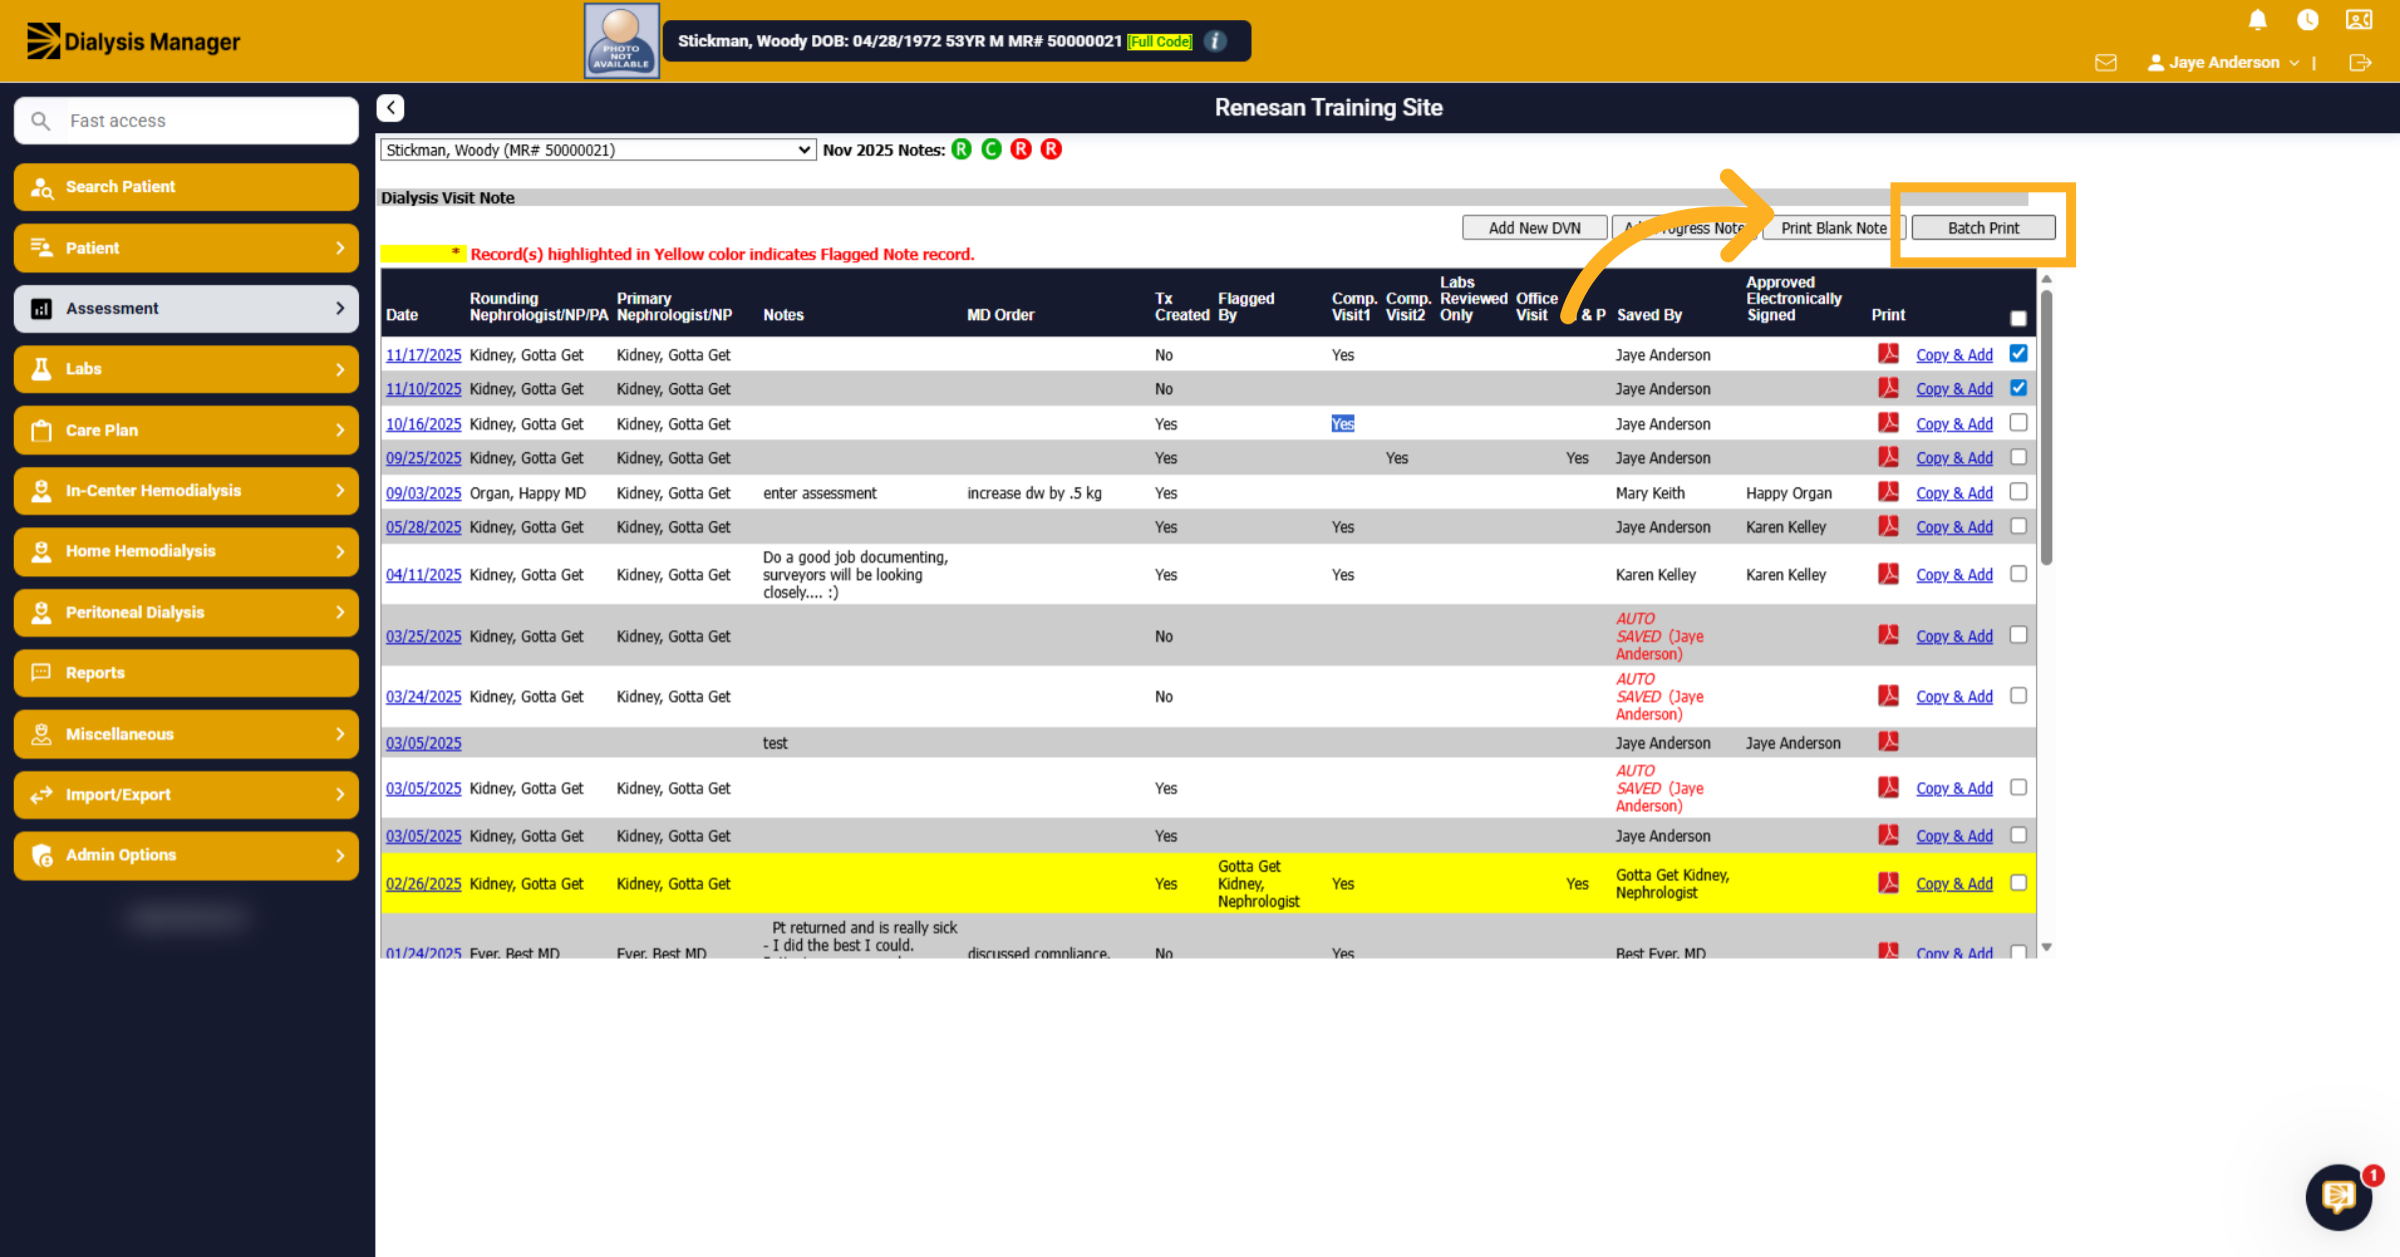The image size is (2400, 1257).
Task: Toggle the select-all checkbox in table header
Action: [x=2018, y=318]
